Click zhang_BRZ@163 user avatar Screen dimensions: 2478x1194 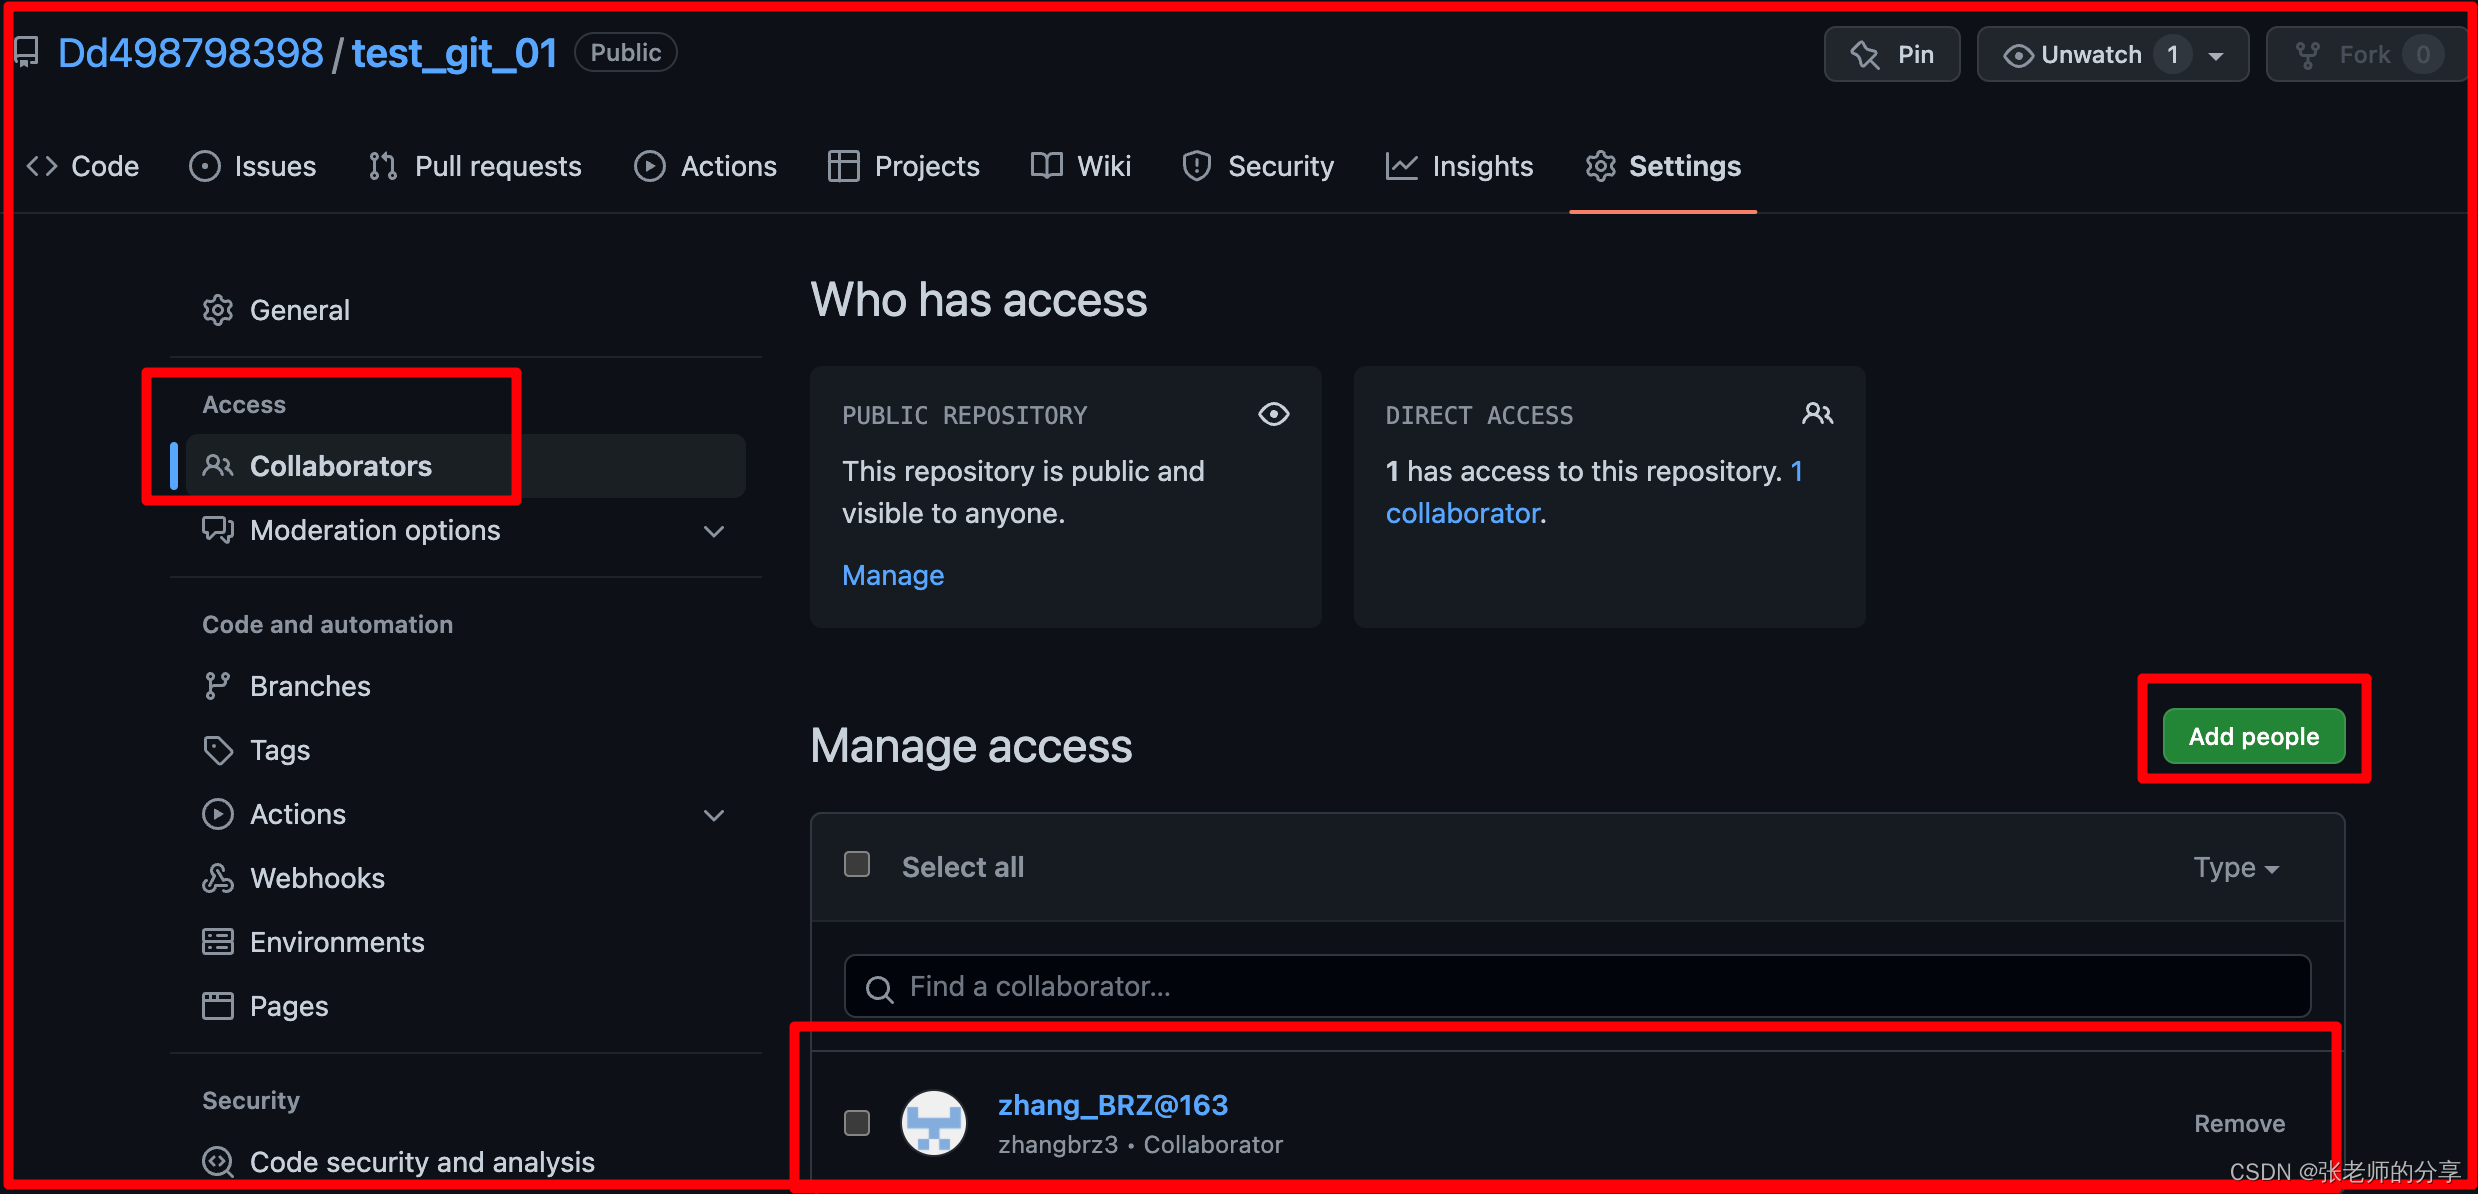933,1123
